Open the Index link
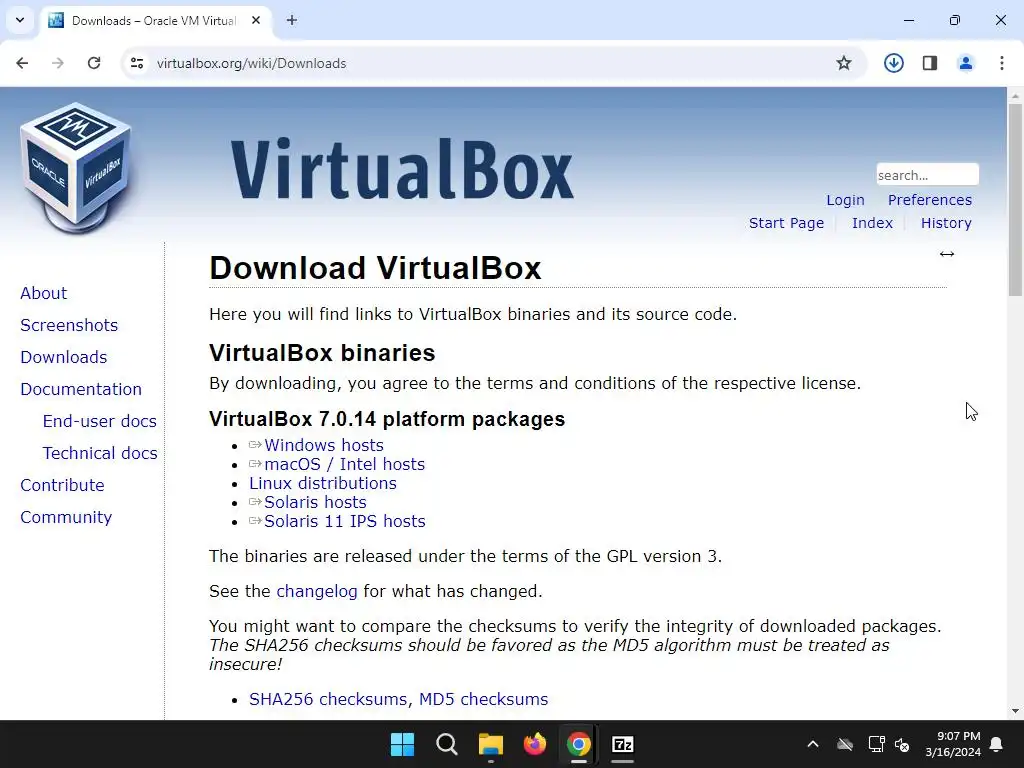 (x=872, y=223)
